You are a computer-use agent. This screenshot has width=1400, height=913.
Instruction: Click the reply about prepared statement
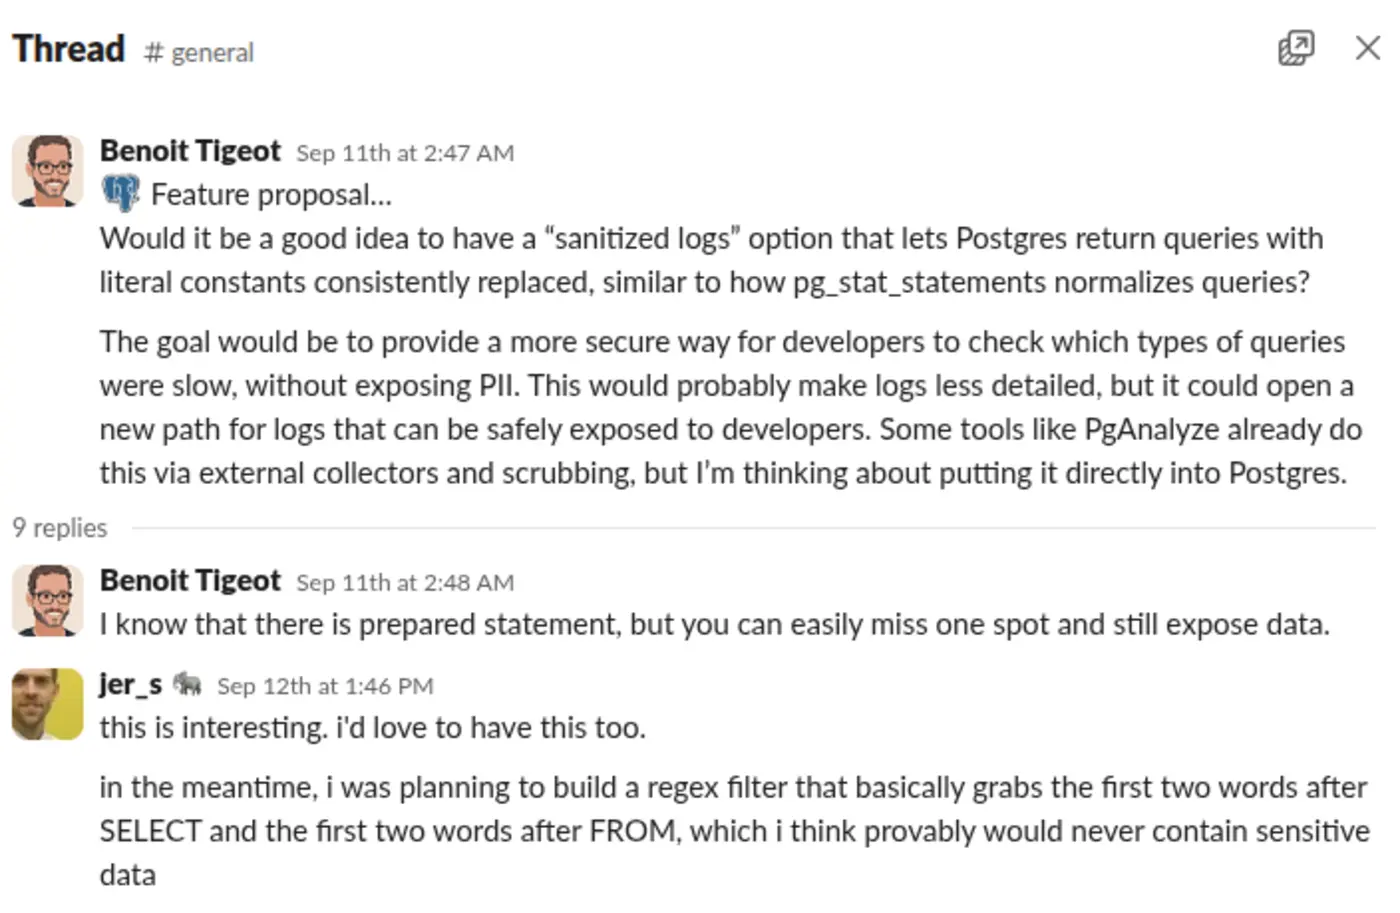pyautogui.click(x=714, y=625)
